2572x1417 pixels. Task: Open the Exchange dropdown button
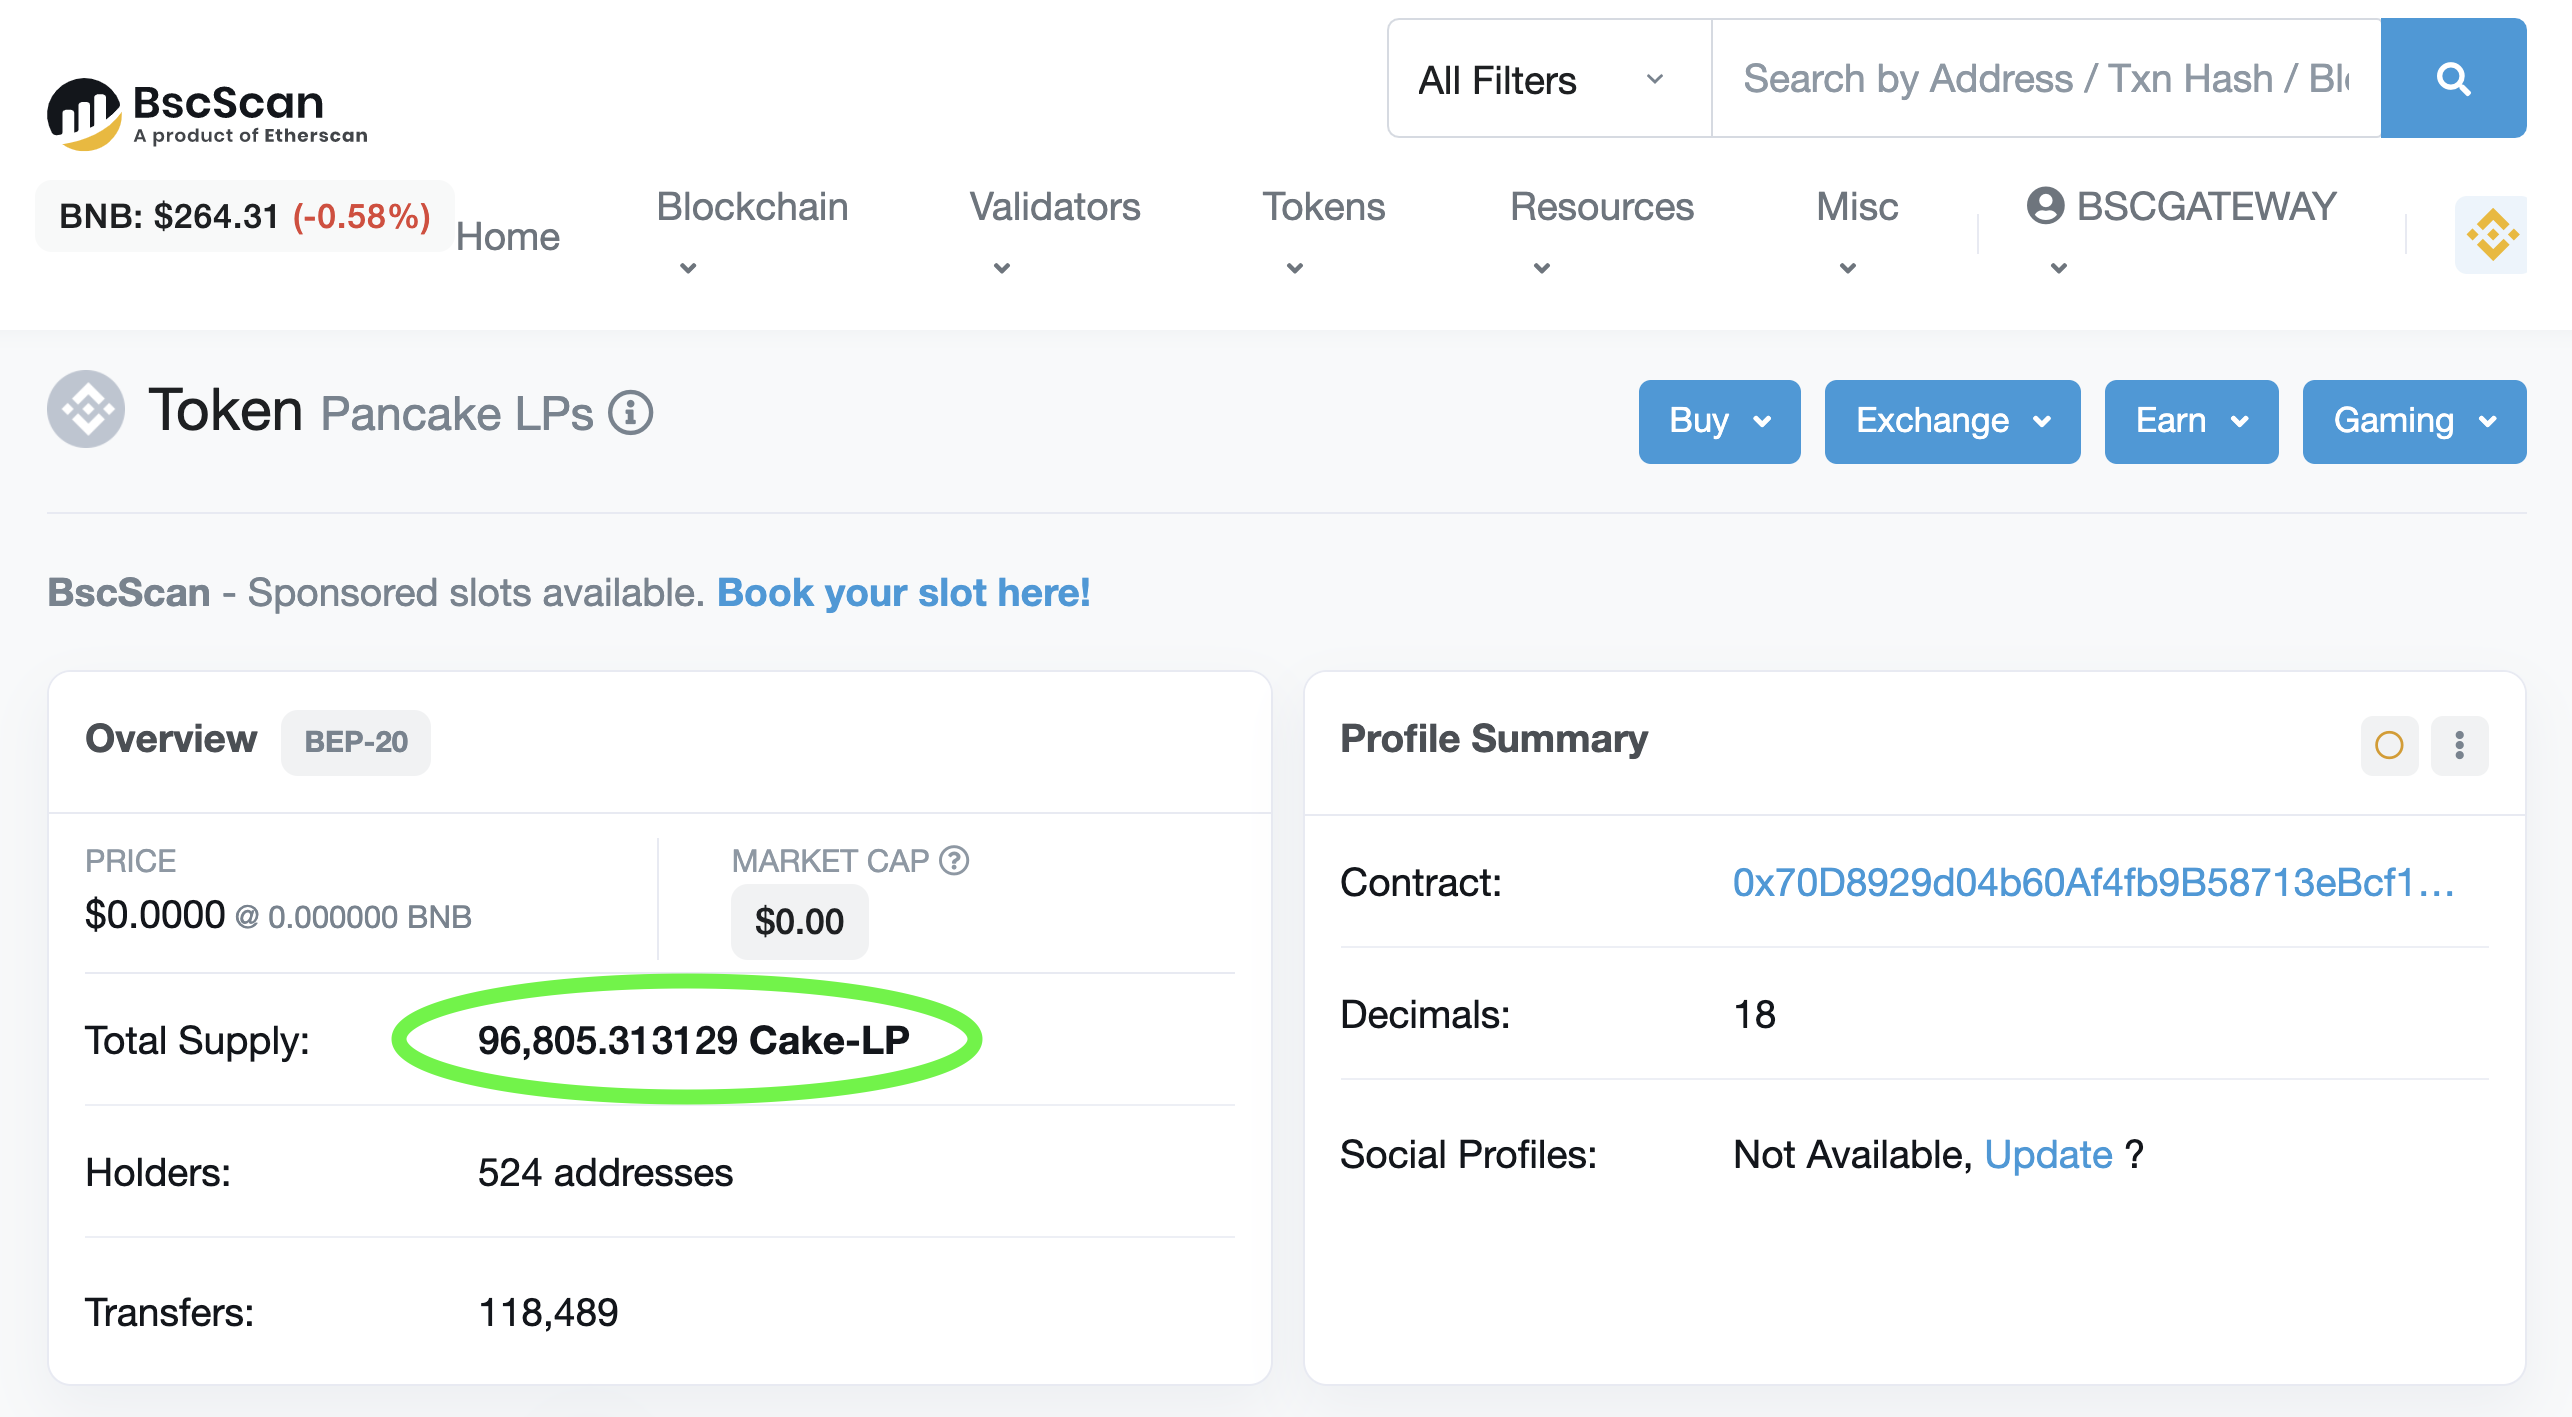pyautogui.click(x=1952, y=421)
